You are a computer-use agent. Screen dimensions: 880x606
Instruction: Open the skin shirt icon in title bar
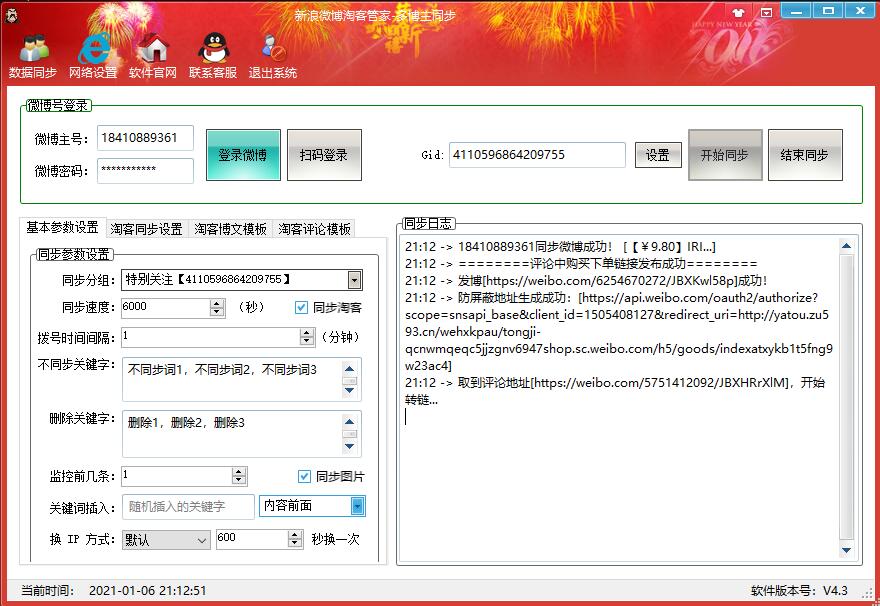pyautogui.click(x=739, y=12)
